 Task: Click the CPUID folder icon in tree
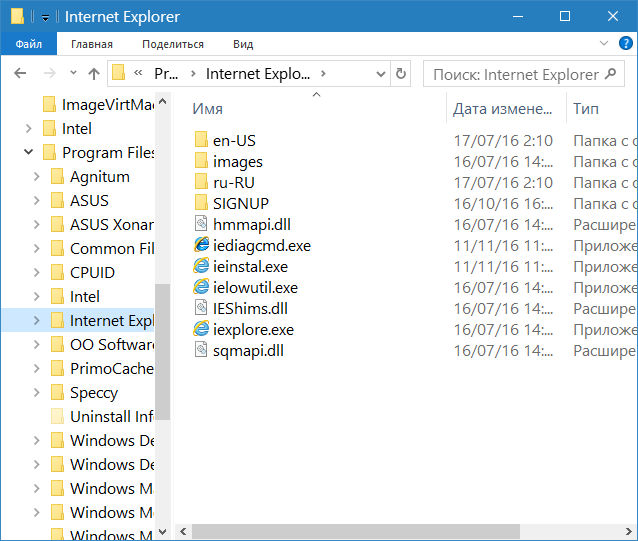coord(57,273)
